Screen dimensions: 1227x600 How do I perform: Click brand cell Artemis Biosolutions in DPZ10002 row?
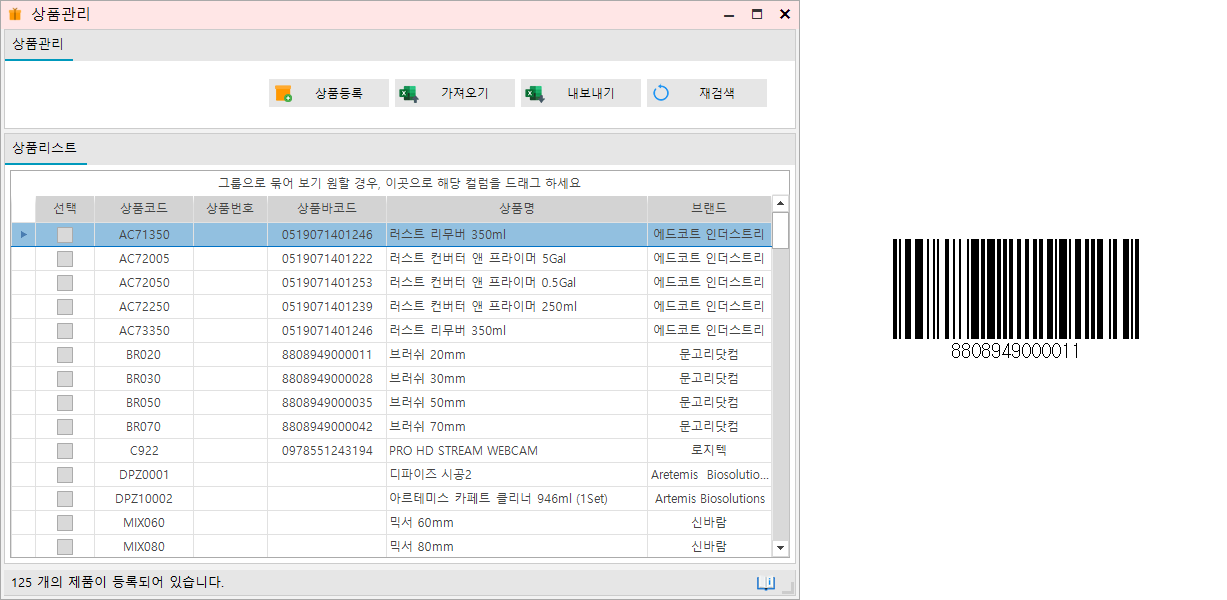[710, 499]
